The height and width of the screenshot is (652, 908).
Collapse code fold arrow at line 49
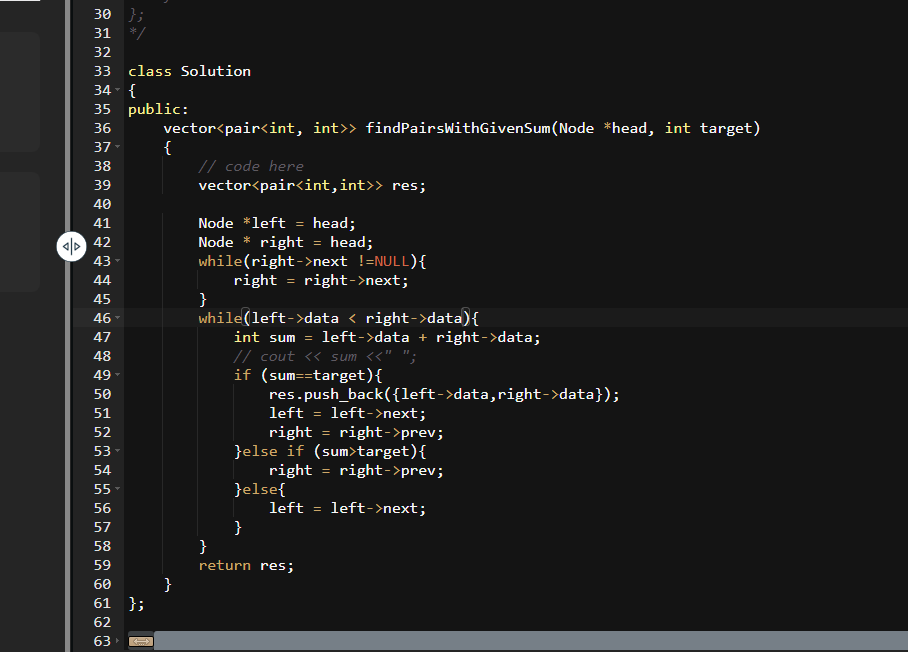pos(118,375)
